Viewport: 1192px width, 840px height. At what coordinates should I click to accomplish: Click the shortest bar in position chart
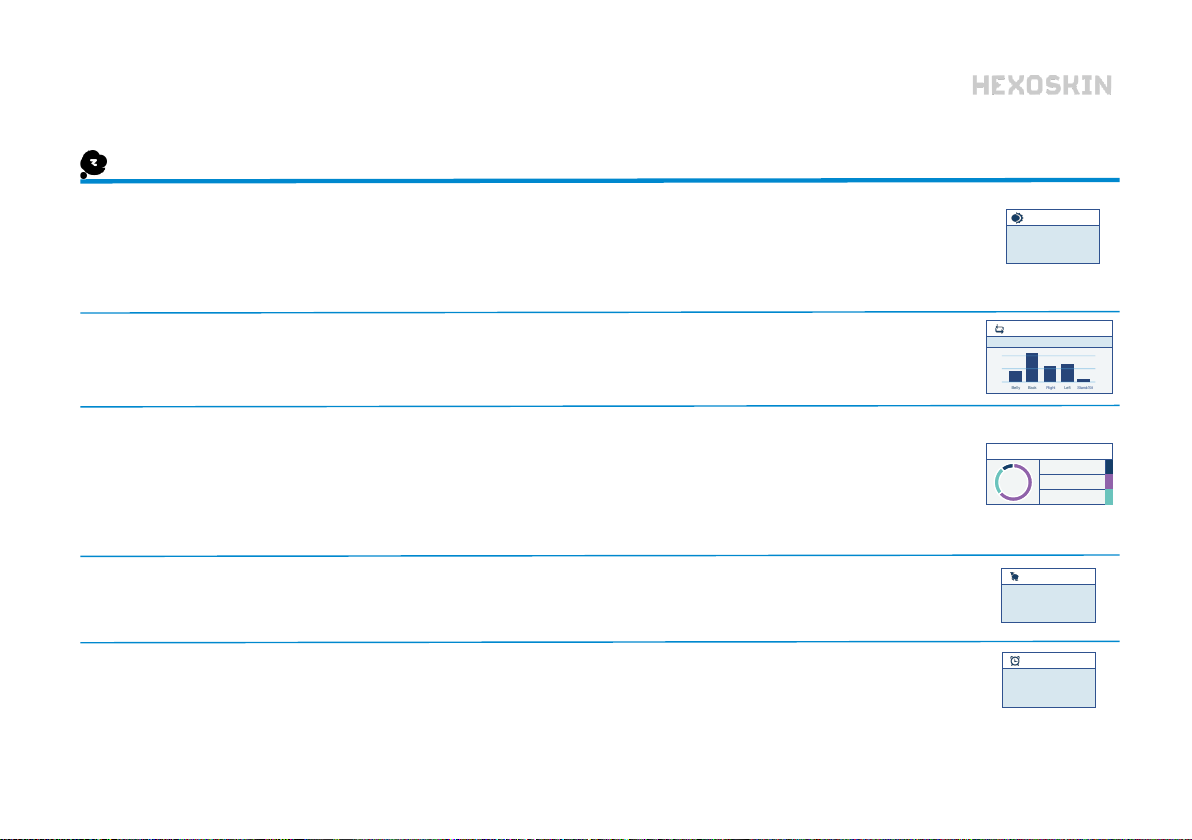[1083, 380]
